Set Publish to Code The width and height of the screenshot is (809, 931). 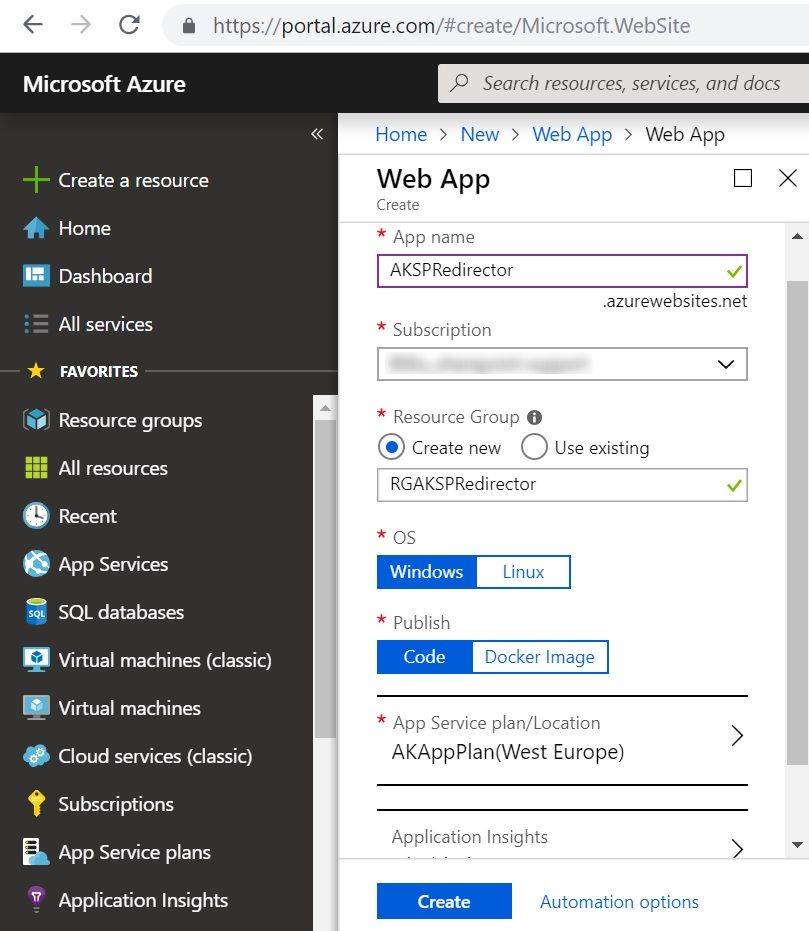[424, 657]
